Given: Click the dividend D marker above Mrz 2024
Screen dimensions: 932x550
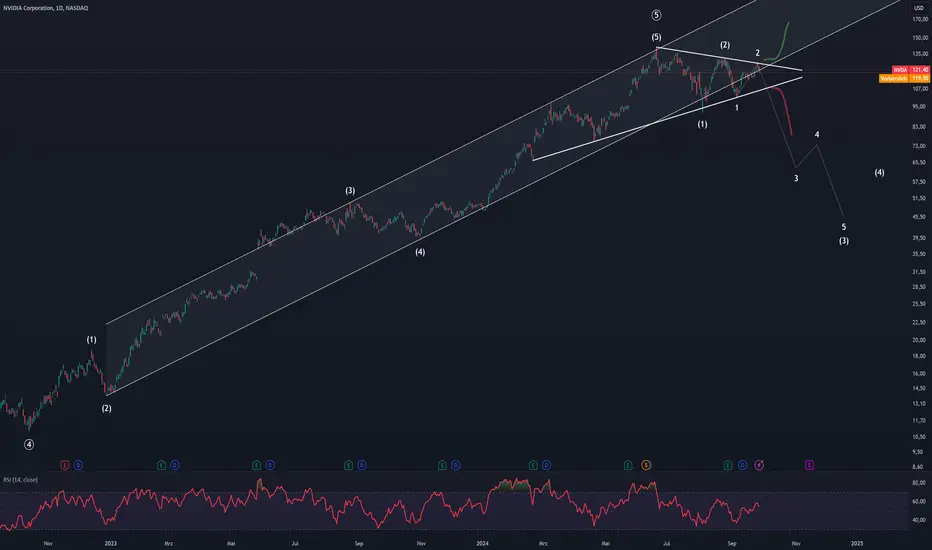Looking at the screenshot, I should tap(546, 465).
